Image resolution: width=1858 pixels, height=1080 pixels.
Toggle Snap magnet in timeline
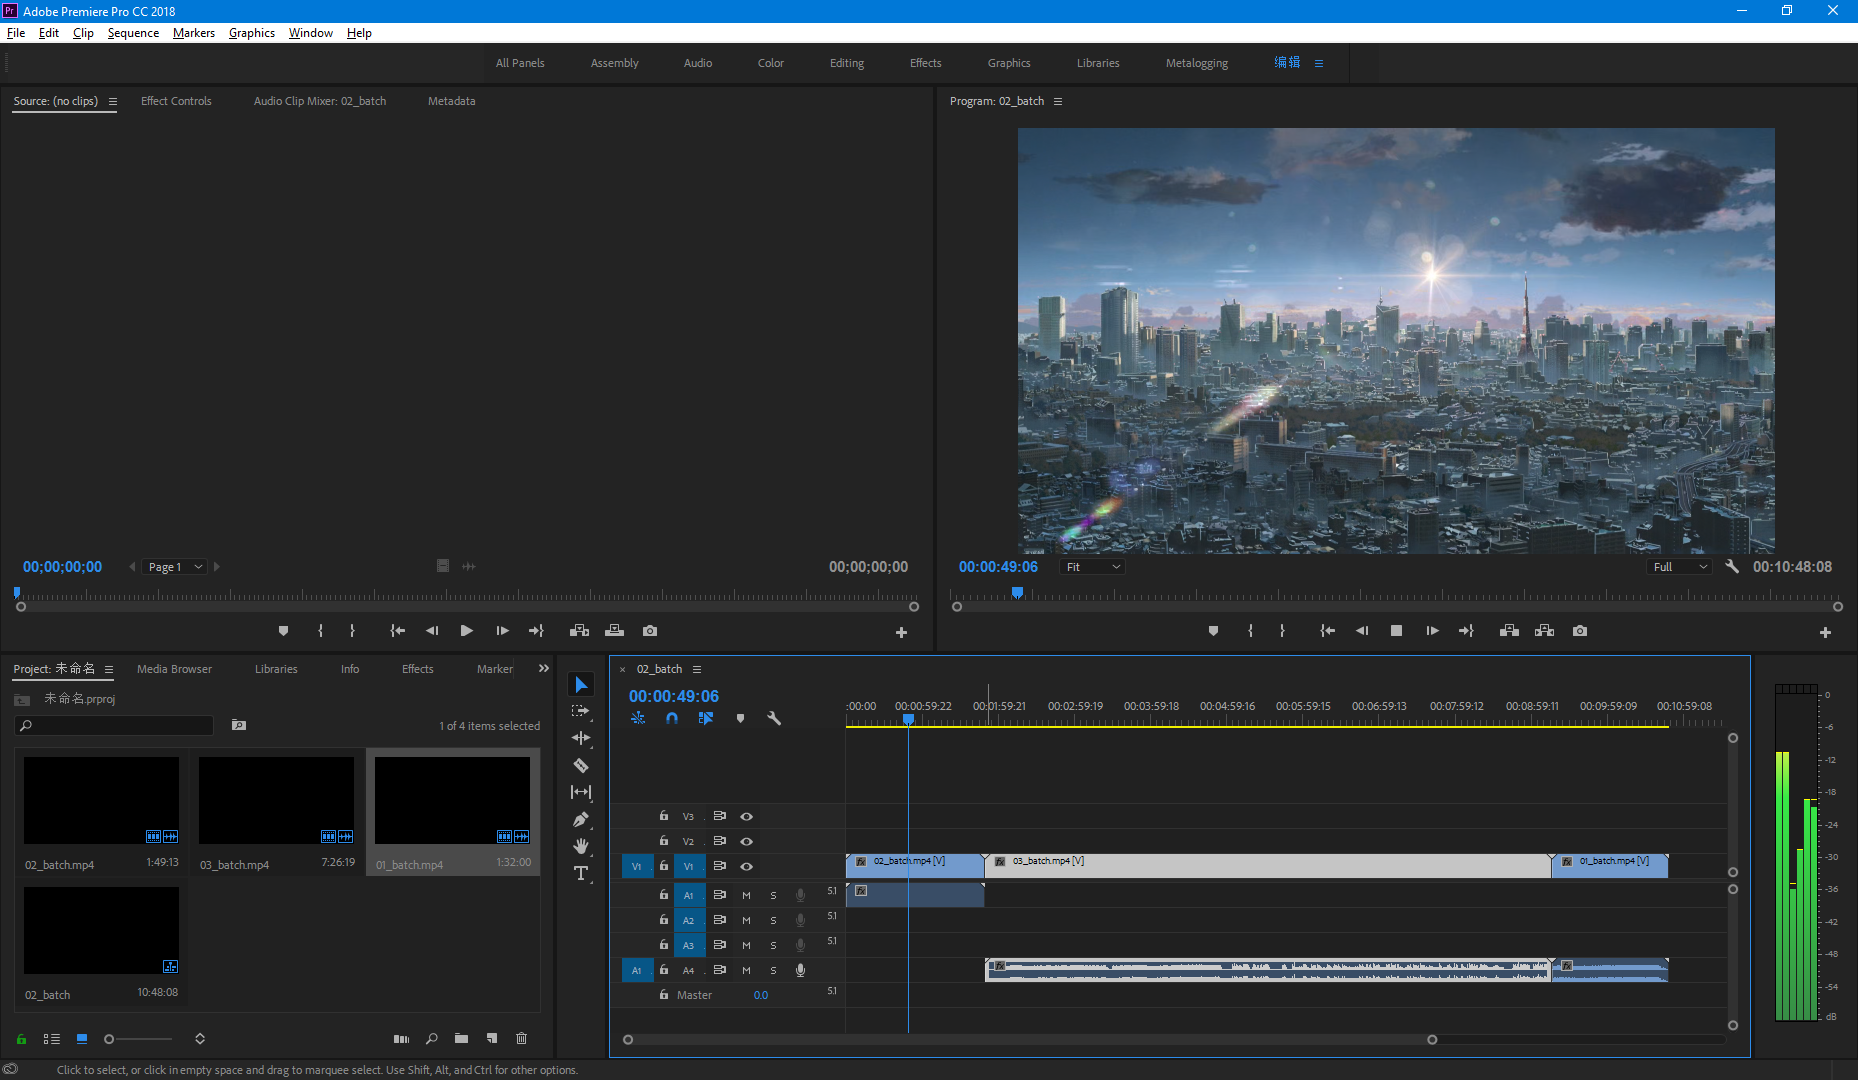[x=672, y=718]
